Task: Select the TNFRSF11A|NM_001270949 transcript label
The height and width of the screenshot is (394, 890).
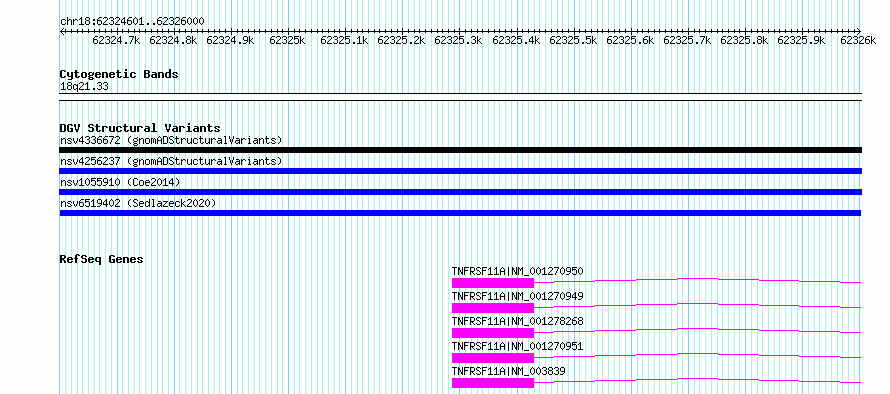Action: pyautogui.click(x=518, y=296)
